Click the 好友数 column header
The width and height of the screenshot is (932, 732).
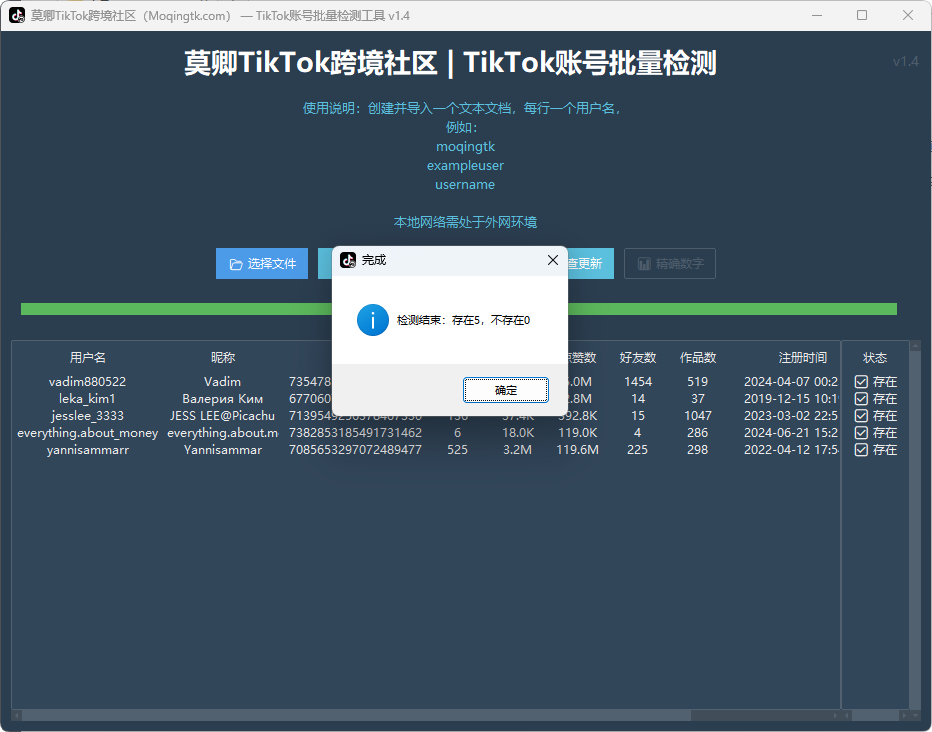click(638, 358)
